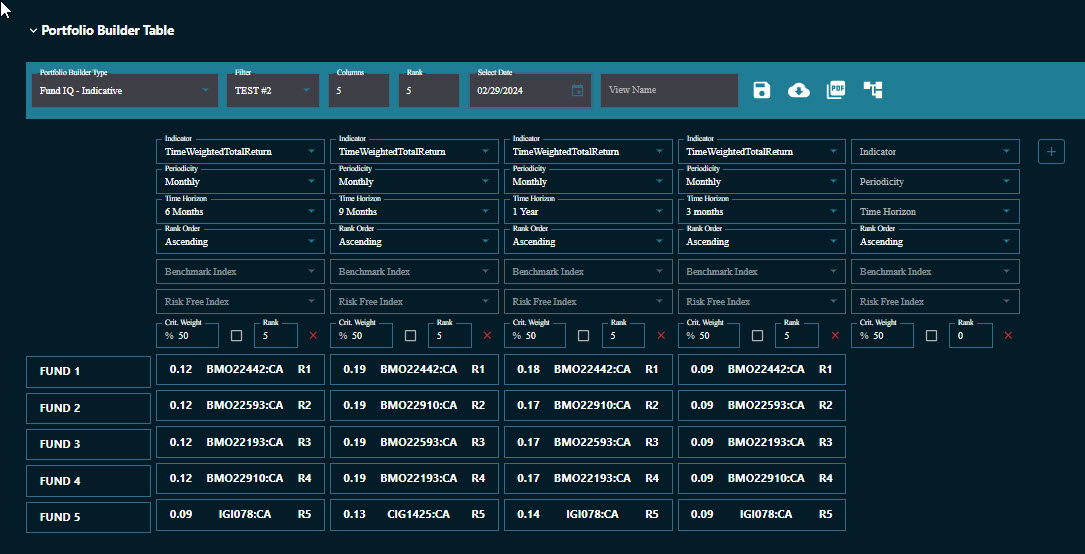
Task: Click the hierarchy tree icon in toolbar
Action: tap(873, 90)
